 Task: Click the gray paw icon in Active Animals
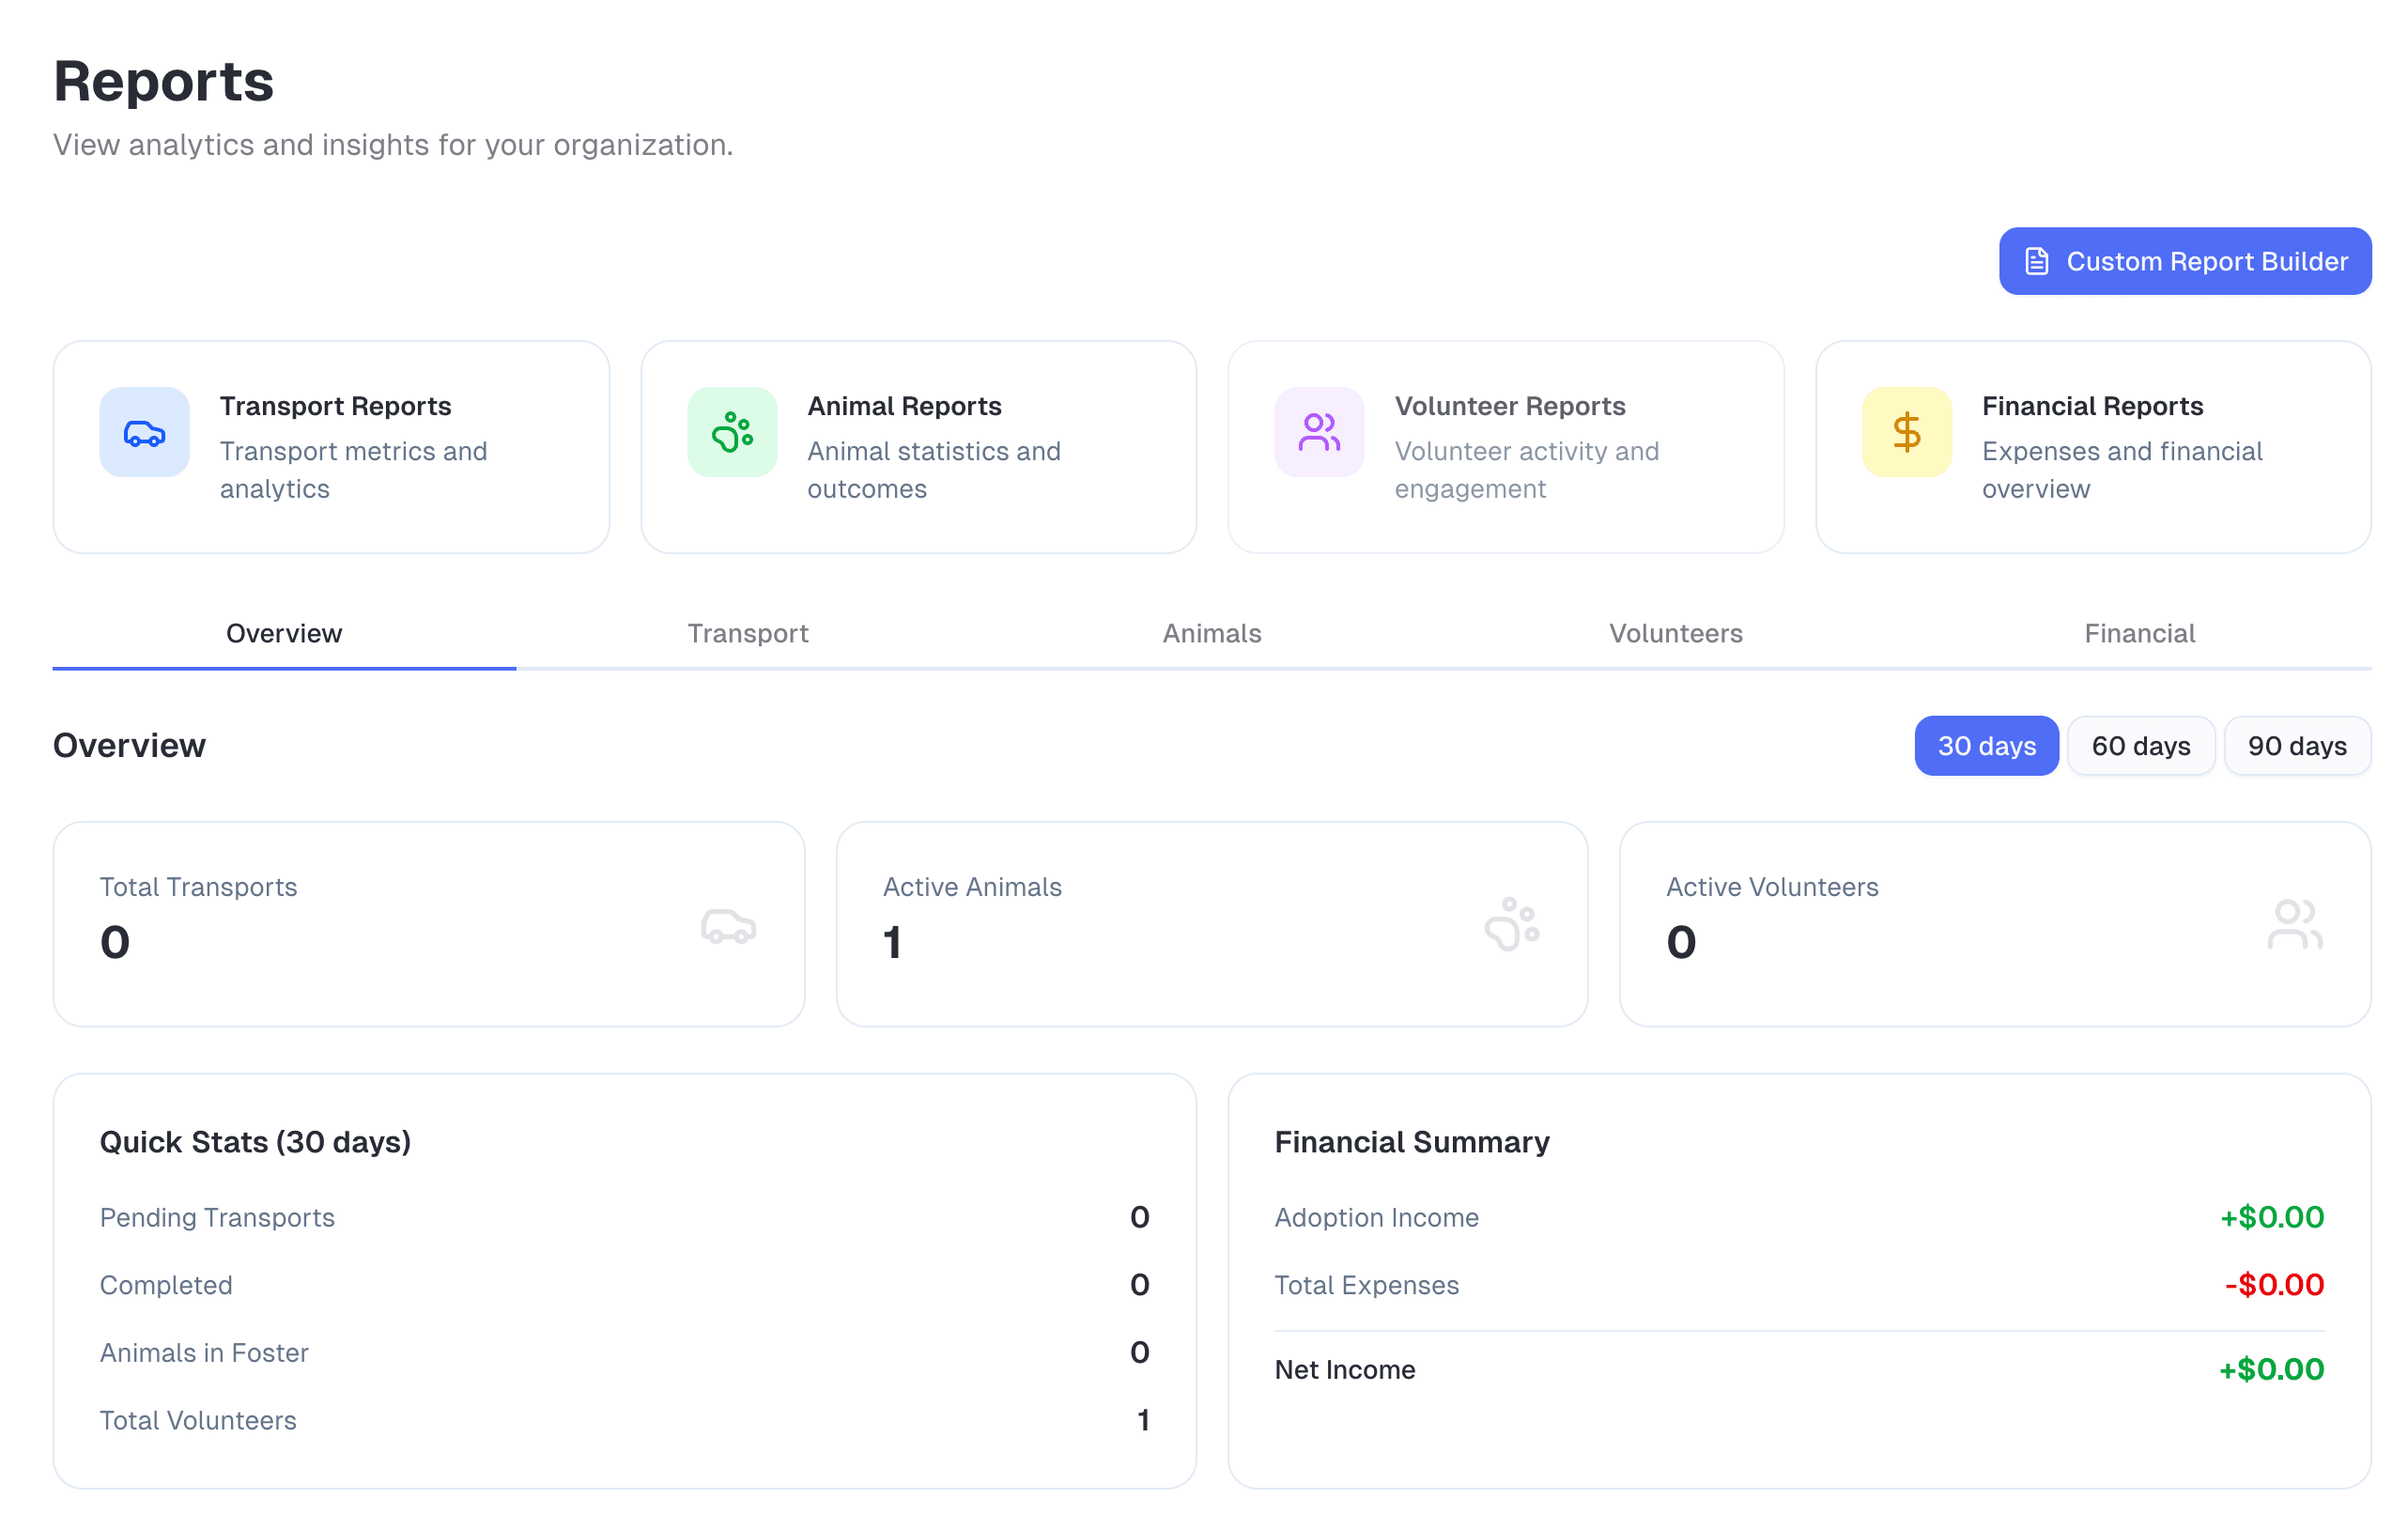(x=1511, y=924)
